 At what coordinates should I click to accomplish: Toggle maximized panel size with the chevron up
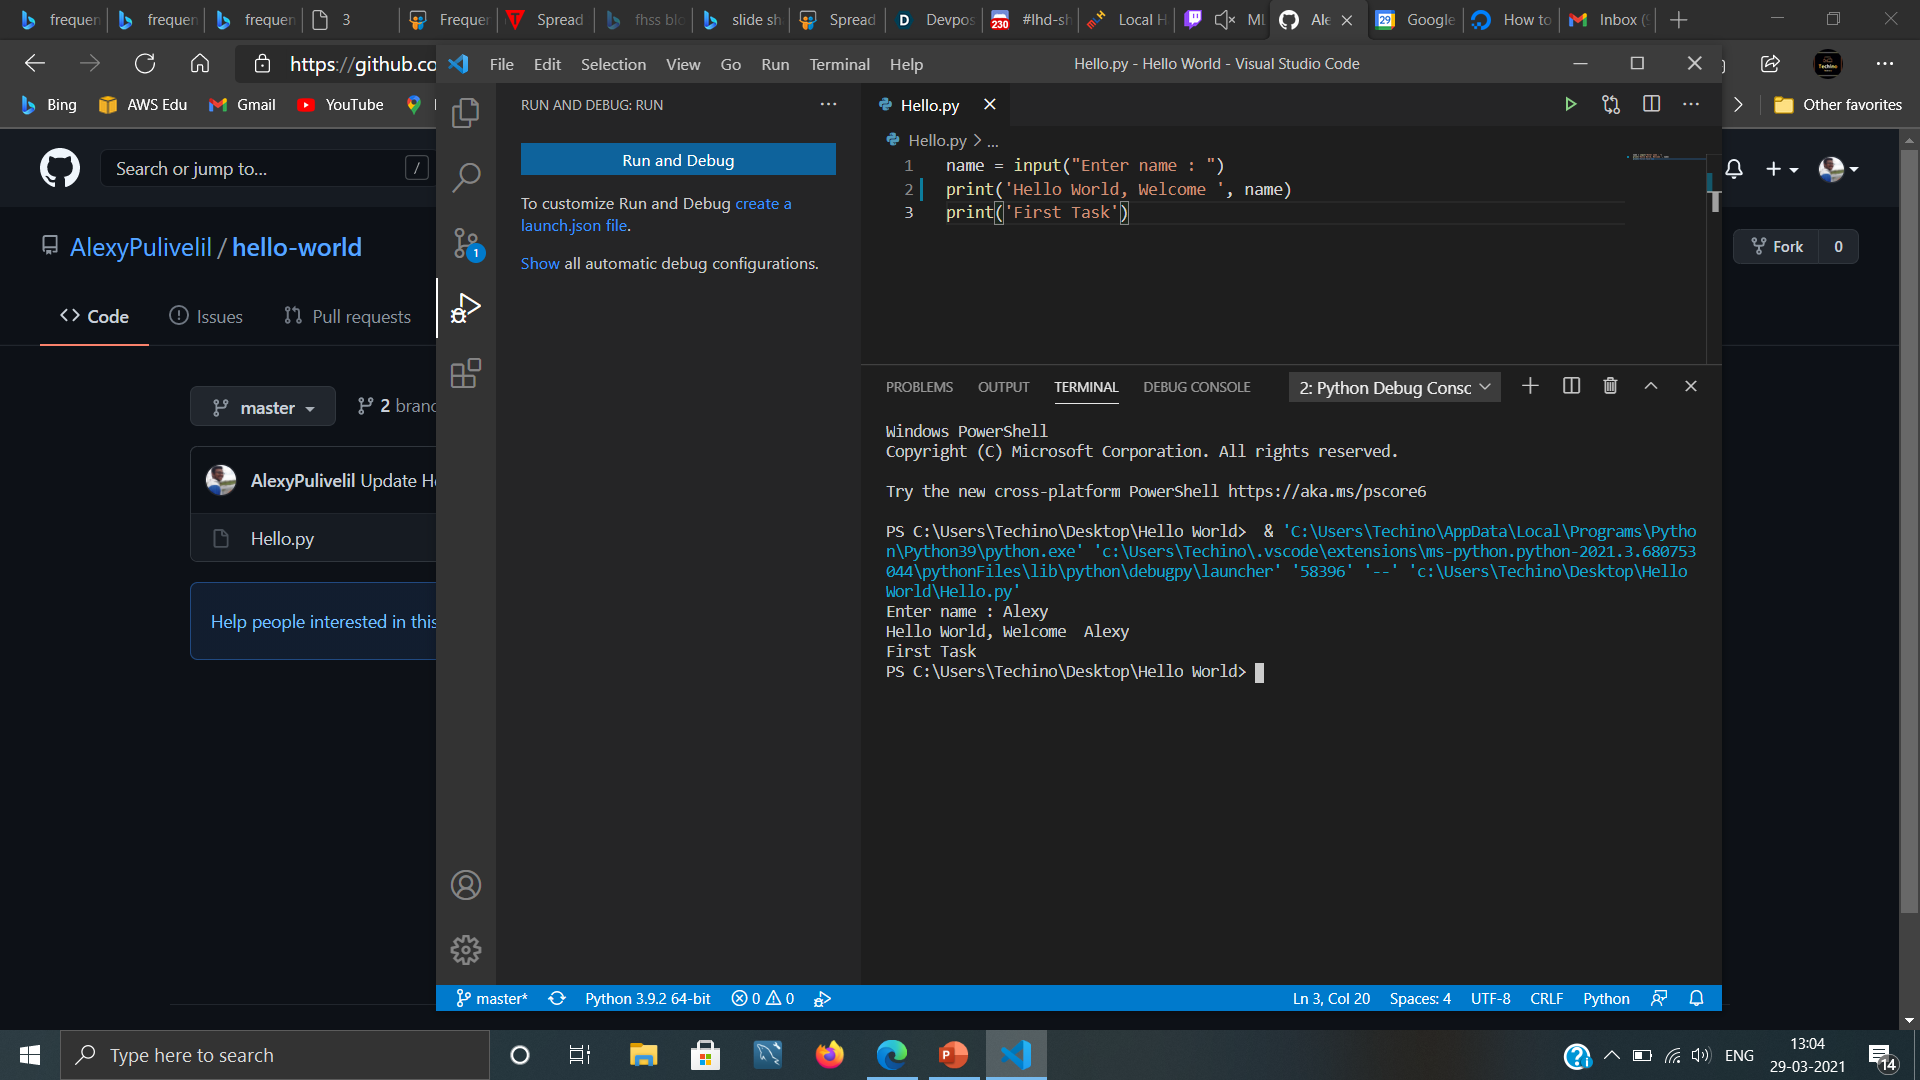tap(1651, 386)
